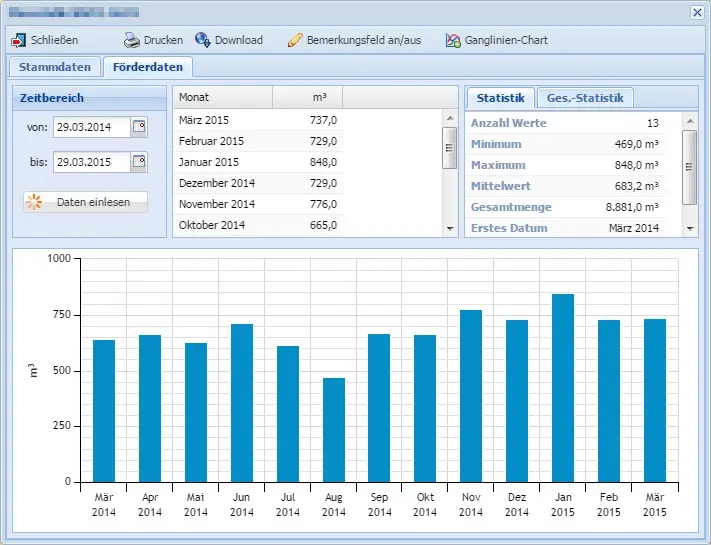Select the Statistik tab
The height and width of the screenshot is (545, 711).
(x=501, y=98)
